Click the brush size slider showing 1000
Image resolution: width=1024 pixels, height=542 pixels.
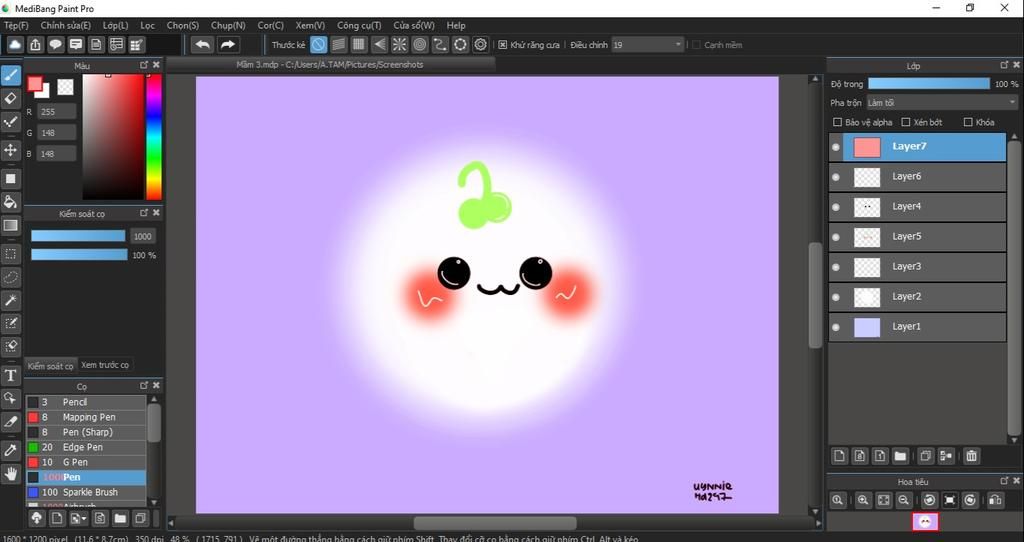(78, 236)
